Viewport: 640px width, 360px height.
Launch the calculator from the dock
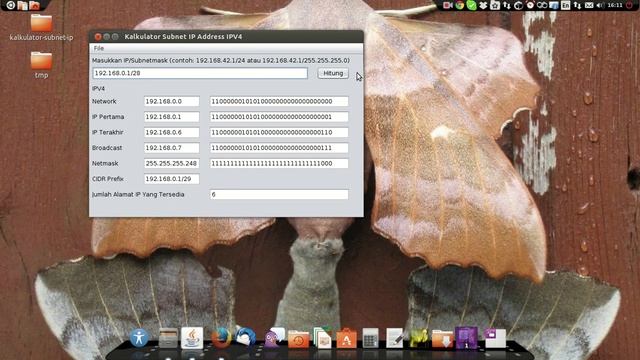click(371, 338)
